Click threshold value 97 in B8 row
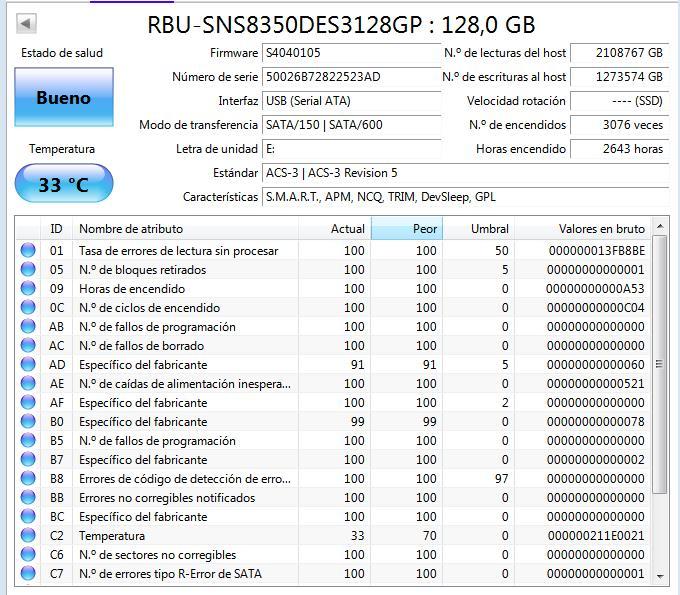The image size is (680, 595). point(502,479)
